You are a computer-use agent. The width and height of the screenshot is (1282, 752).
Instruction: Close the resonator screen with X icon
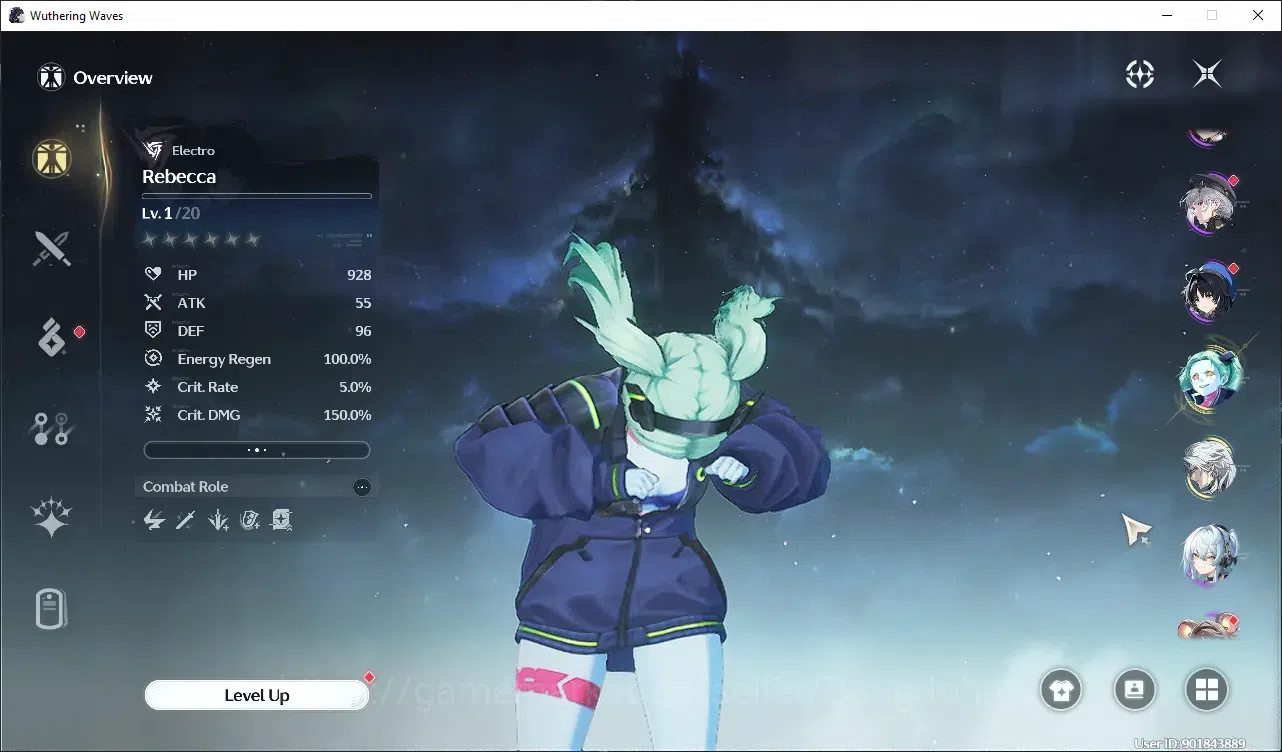[1207, 74]
